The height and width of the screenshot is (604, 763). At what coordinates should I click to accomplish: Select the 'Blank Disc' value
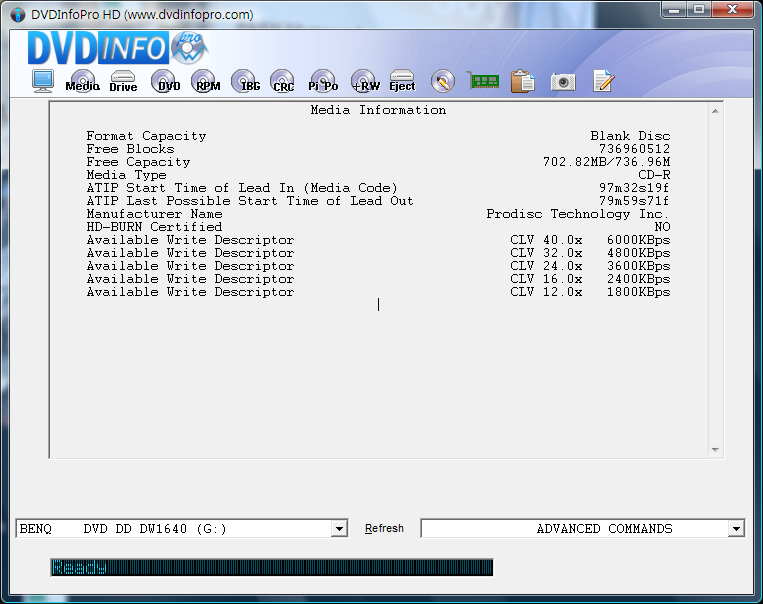630,136
